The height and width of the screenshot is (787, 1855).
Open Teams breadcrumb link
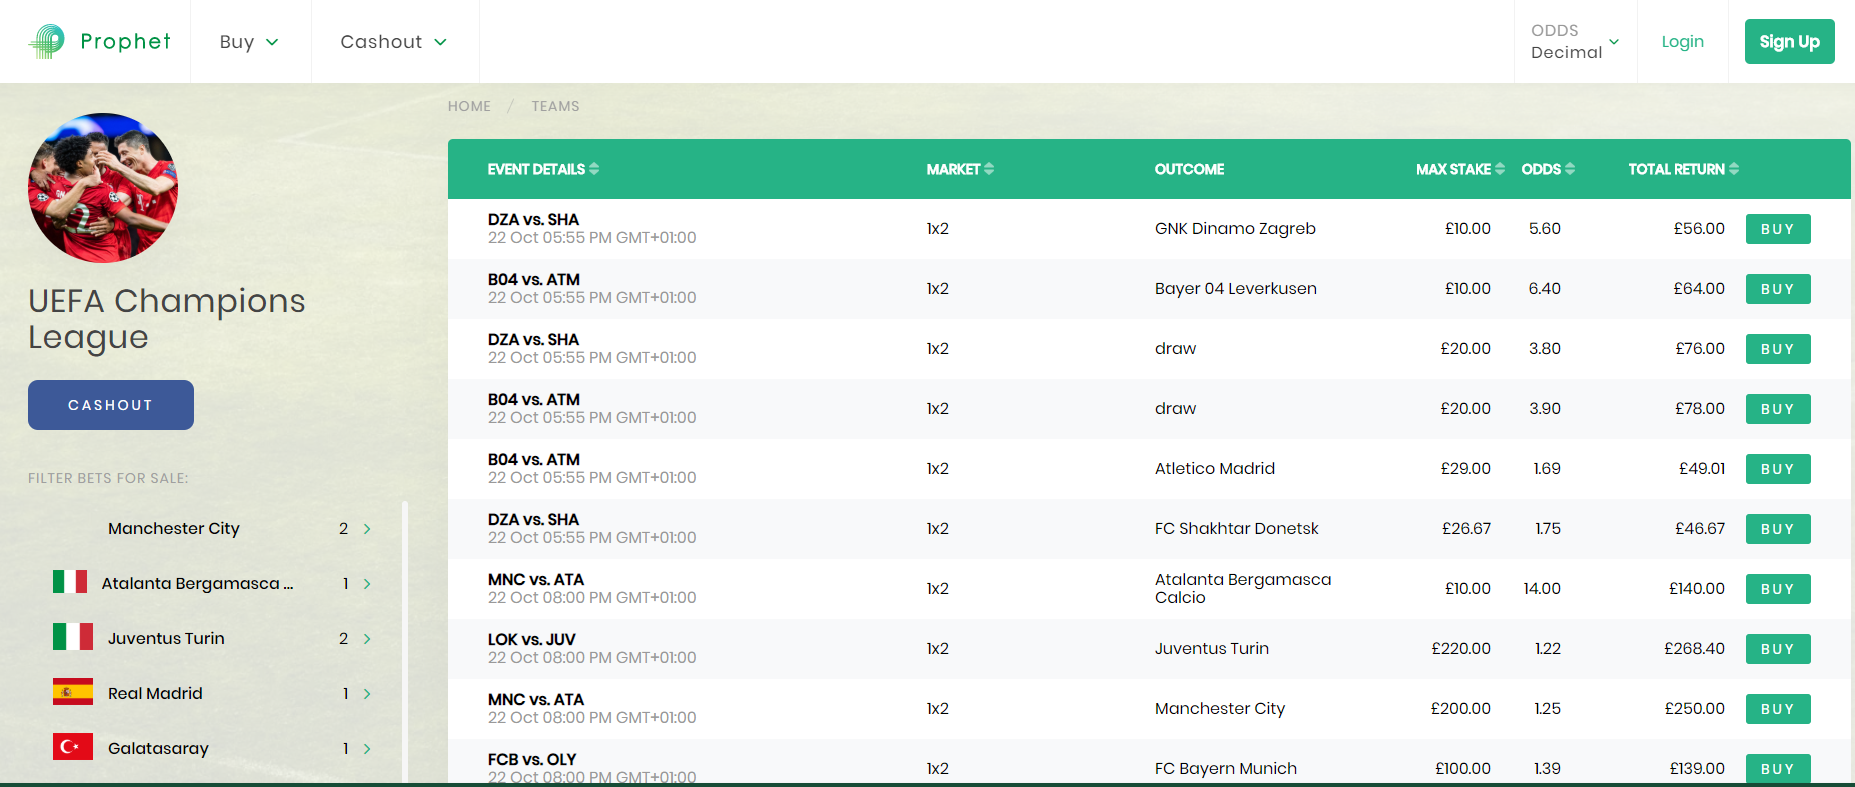pyautogui.click(x=555, y=106)
